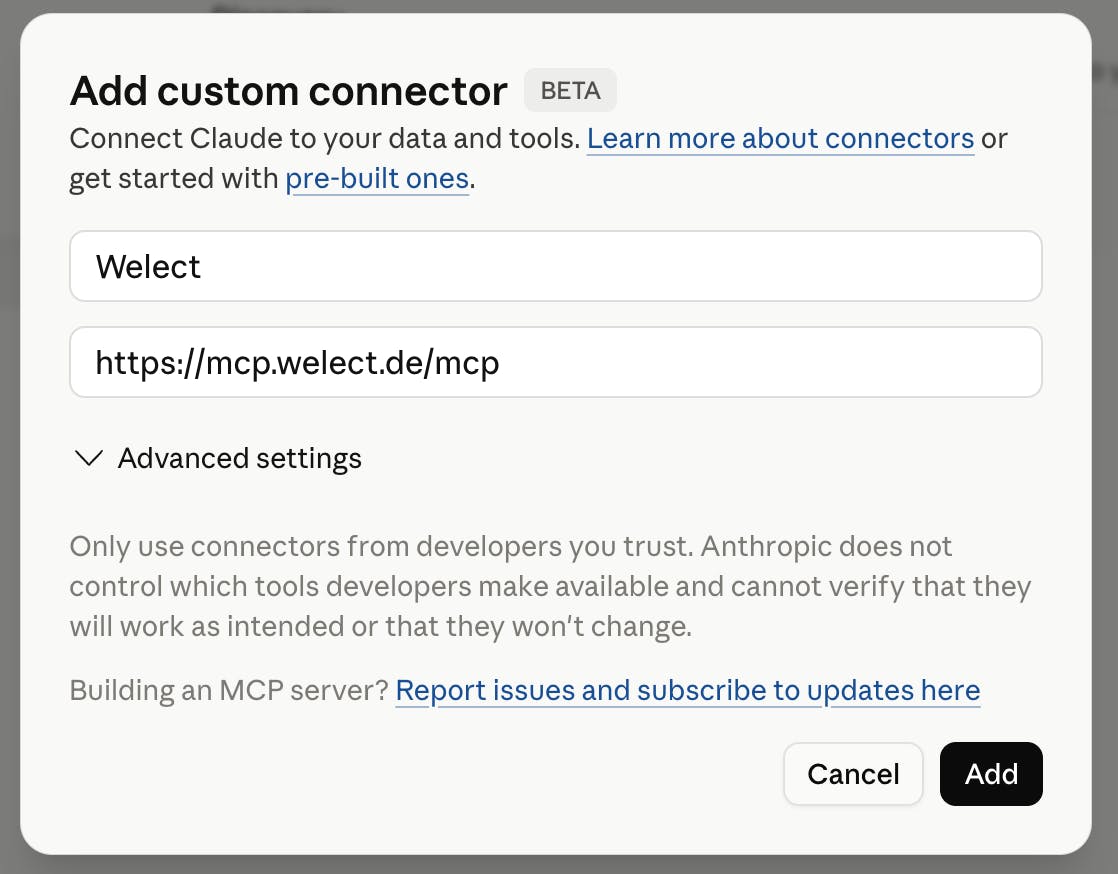
Task: Click the 'Building an MCP server?' text
Action: [229, 690]
